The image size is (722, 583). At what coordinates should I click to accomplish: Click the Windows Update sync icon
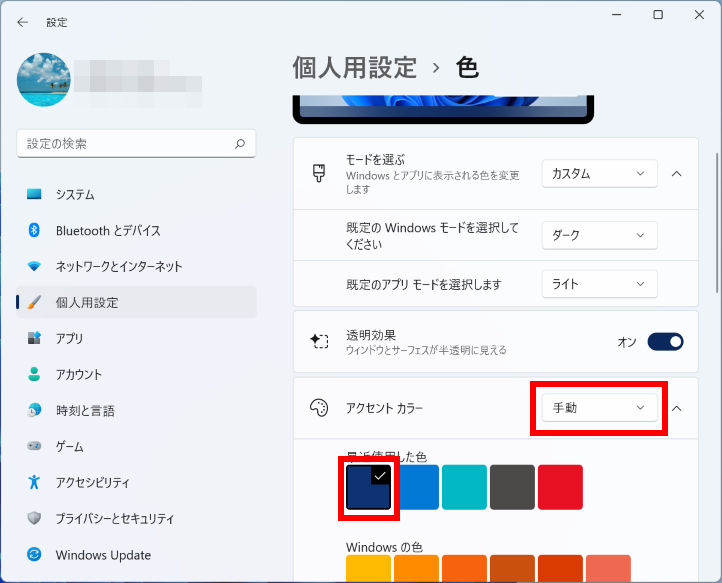tap(34, 554)
